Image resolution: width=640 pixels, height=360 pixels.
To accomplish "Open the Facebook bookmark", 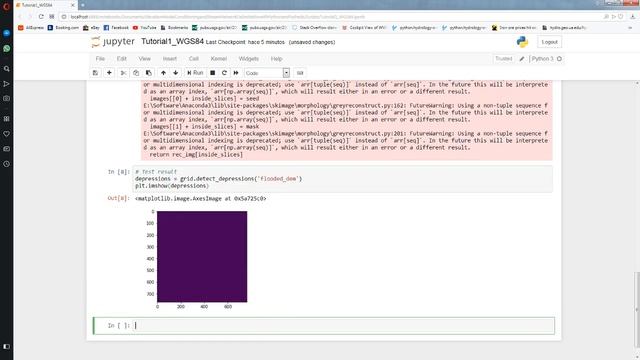I will (x=116, y=28).
